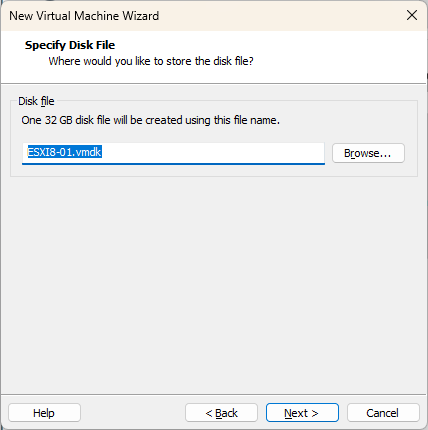Click the '.vmdk' extension in the file name
428x430 pixels.
click(x=87, y=152)
